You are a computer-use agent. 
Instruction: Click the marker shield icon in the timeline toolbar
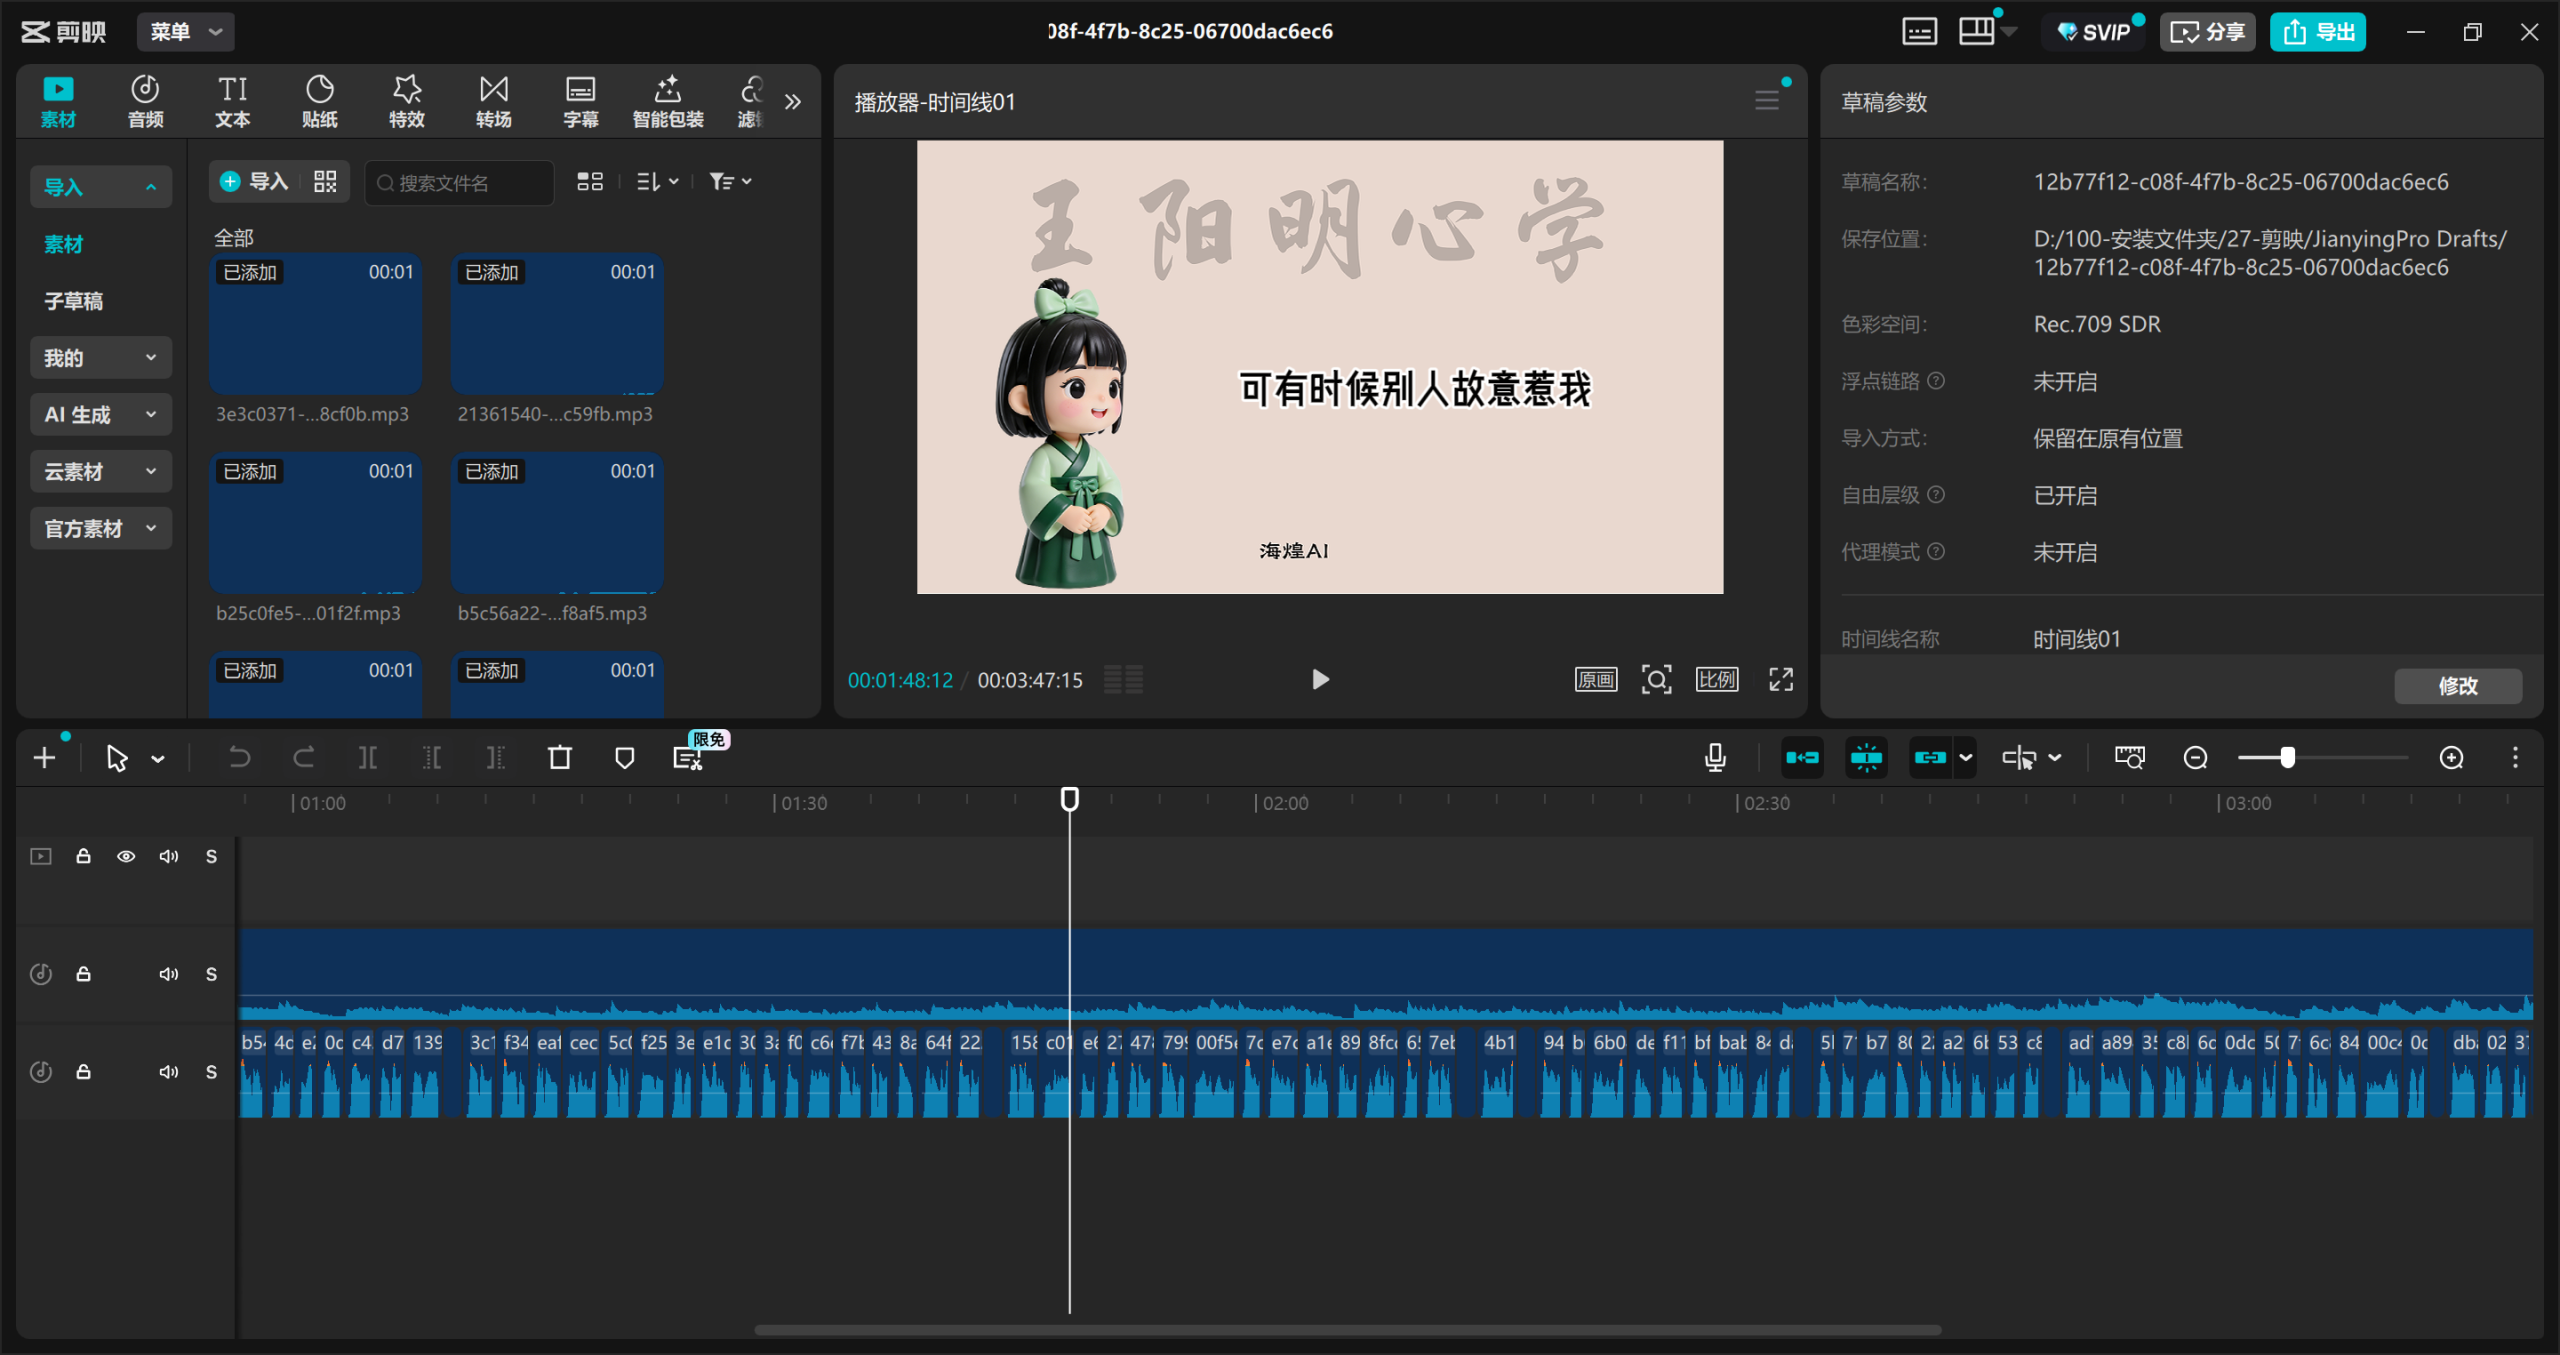(624, 758)
